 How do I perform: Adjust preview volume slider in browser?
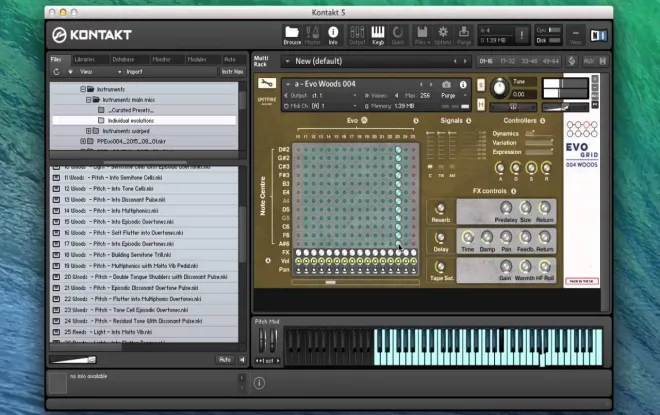coord(73,360)
